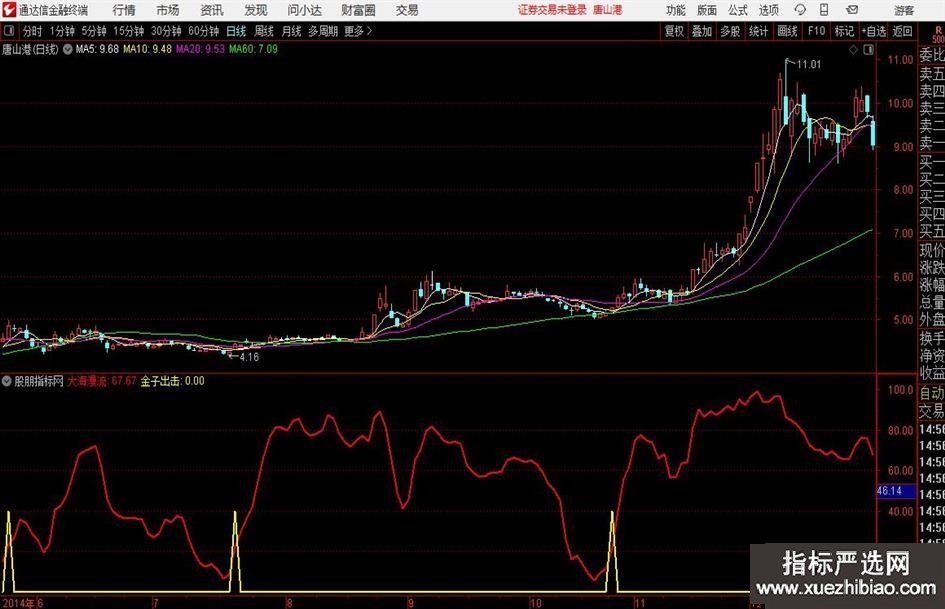Click the 11.01 high price marker
Image resolution: width=945 pixels, height=609 pixels.
click(x=809, y=64)
